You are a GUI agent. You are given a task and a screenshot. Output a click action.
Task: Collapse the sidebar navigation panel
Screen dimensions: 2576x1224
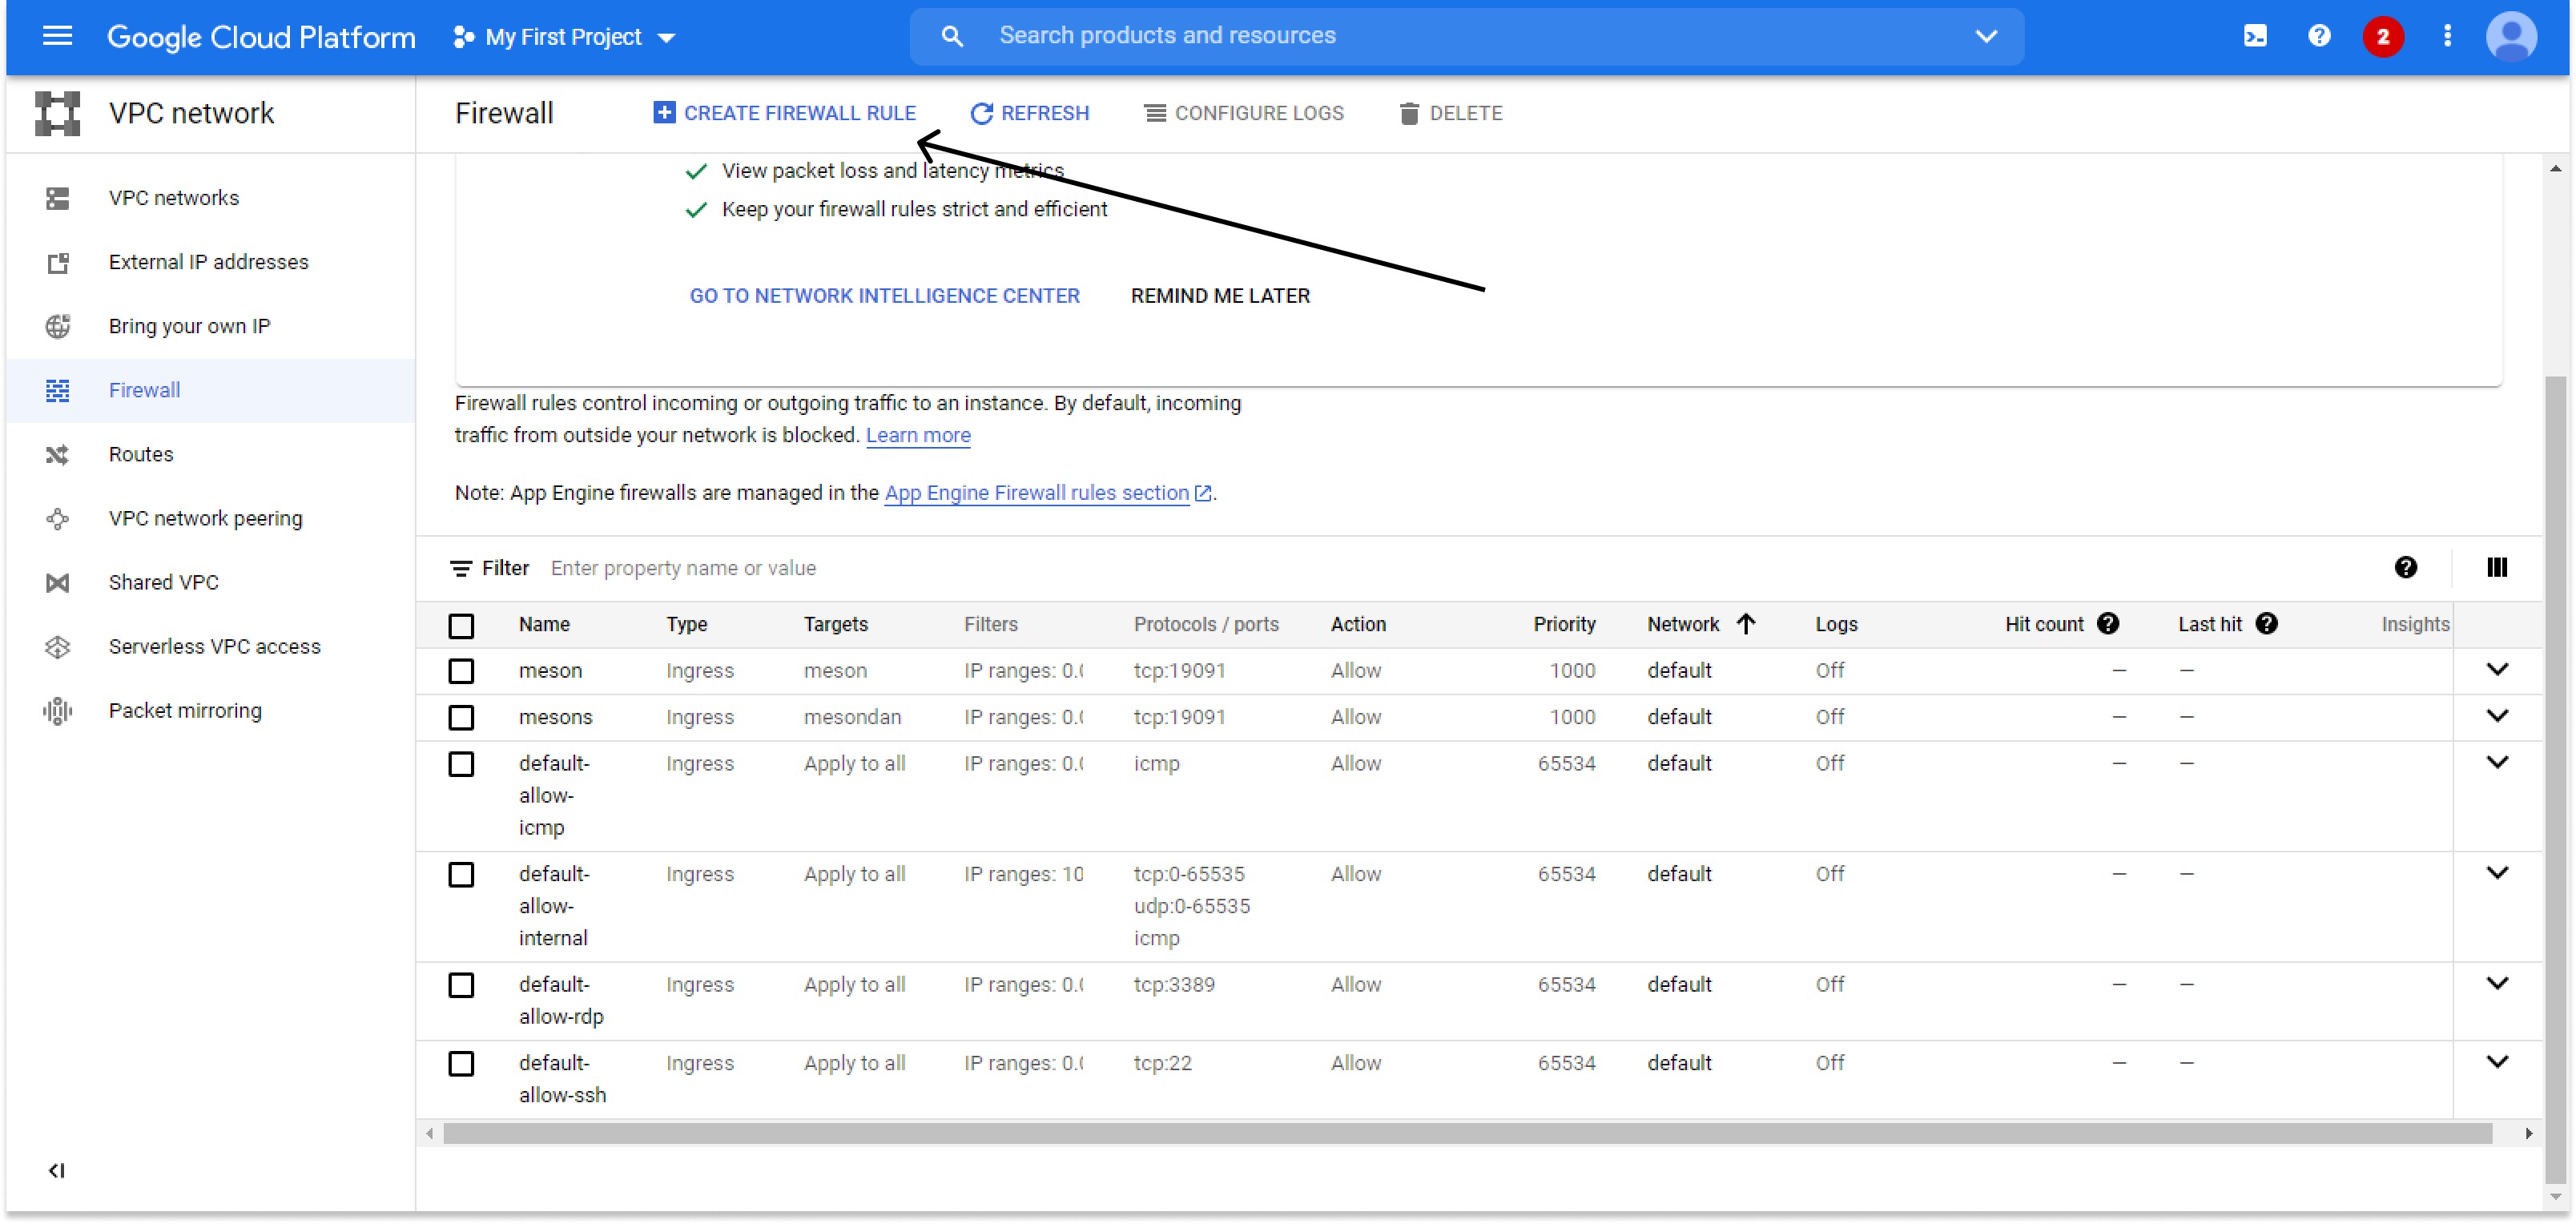[57, 1170]
